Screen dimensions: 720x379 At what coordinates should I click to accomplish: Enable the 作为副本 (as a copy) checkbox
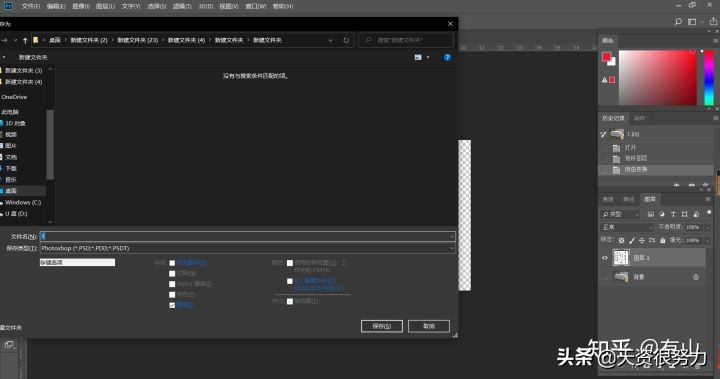point(172,263)
